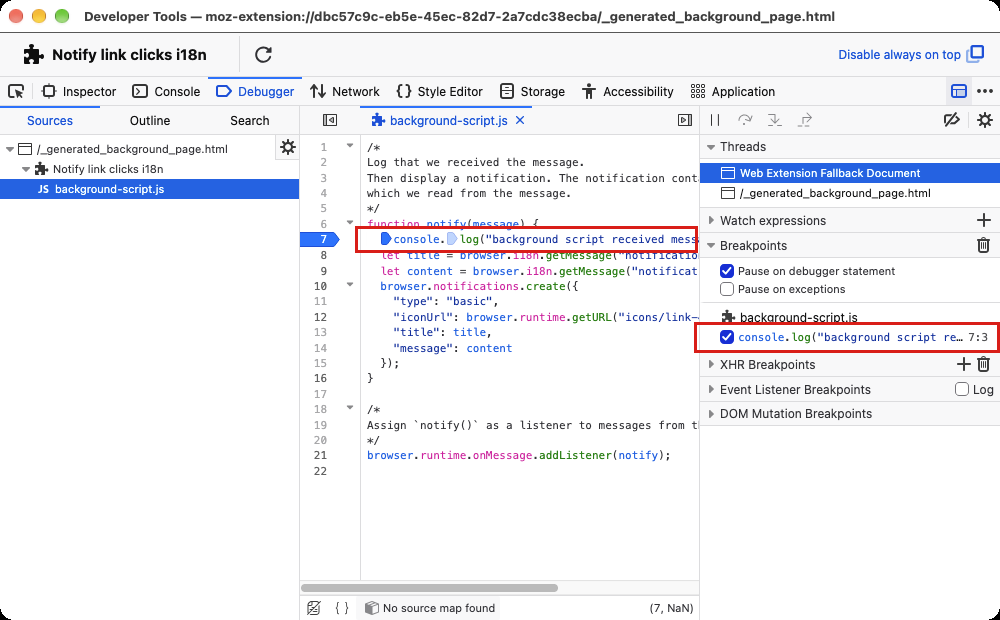Select Web Extension Fallback Document thread

pyautogui.click(x=850, y=173)
